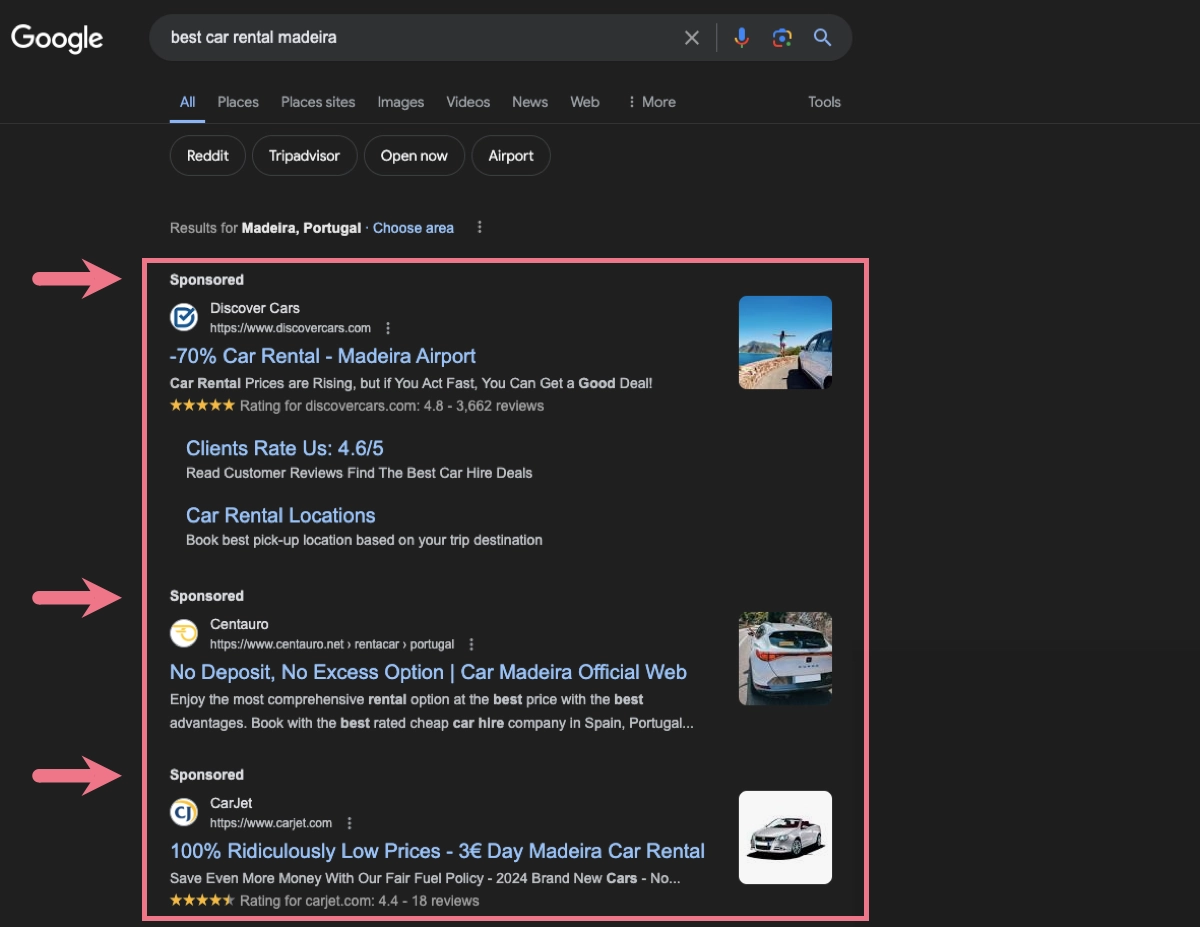
Task: Activate voice search with the microphone icon
Action: [x=741, y=37]
